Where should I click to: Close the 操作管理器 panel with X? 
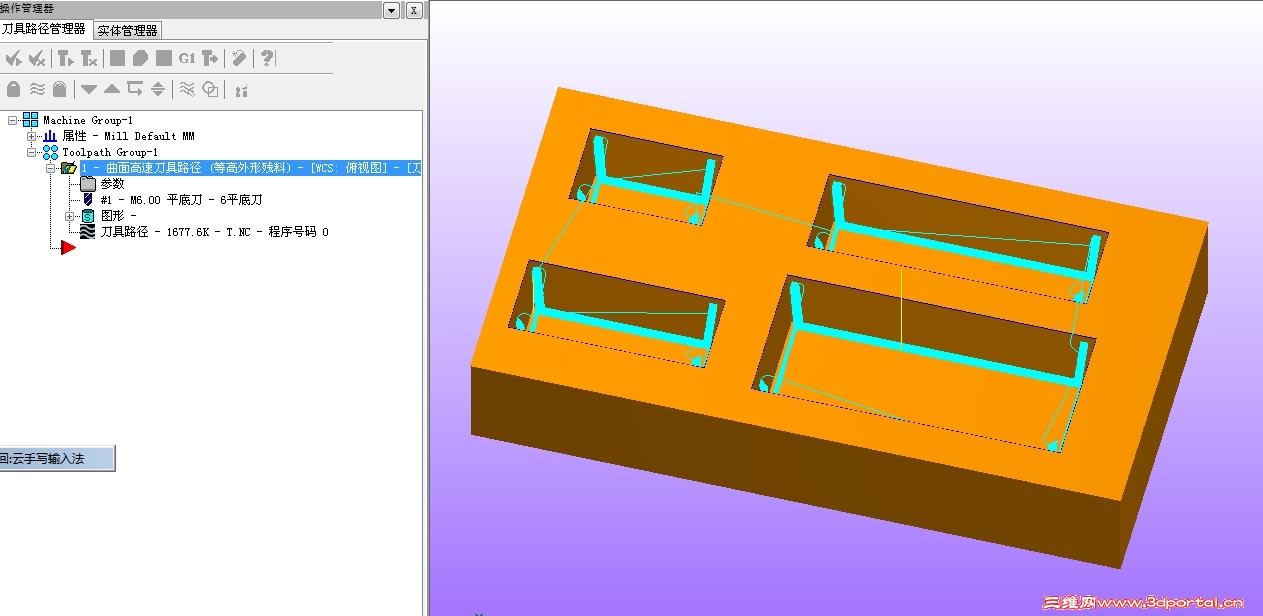(x=413, y=10)
